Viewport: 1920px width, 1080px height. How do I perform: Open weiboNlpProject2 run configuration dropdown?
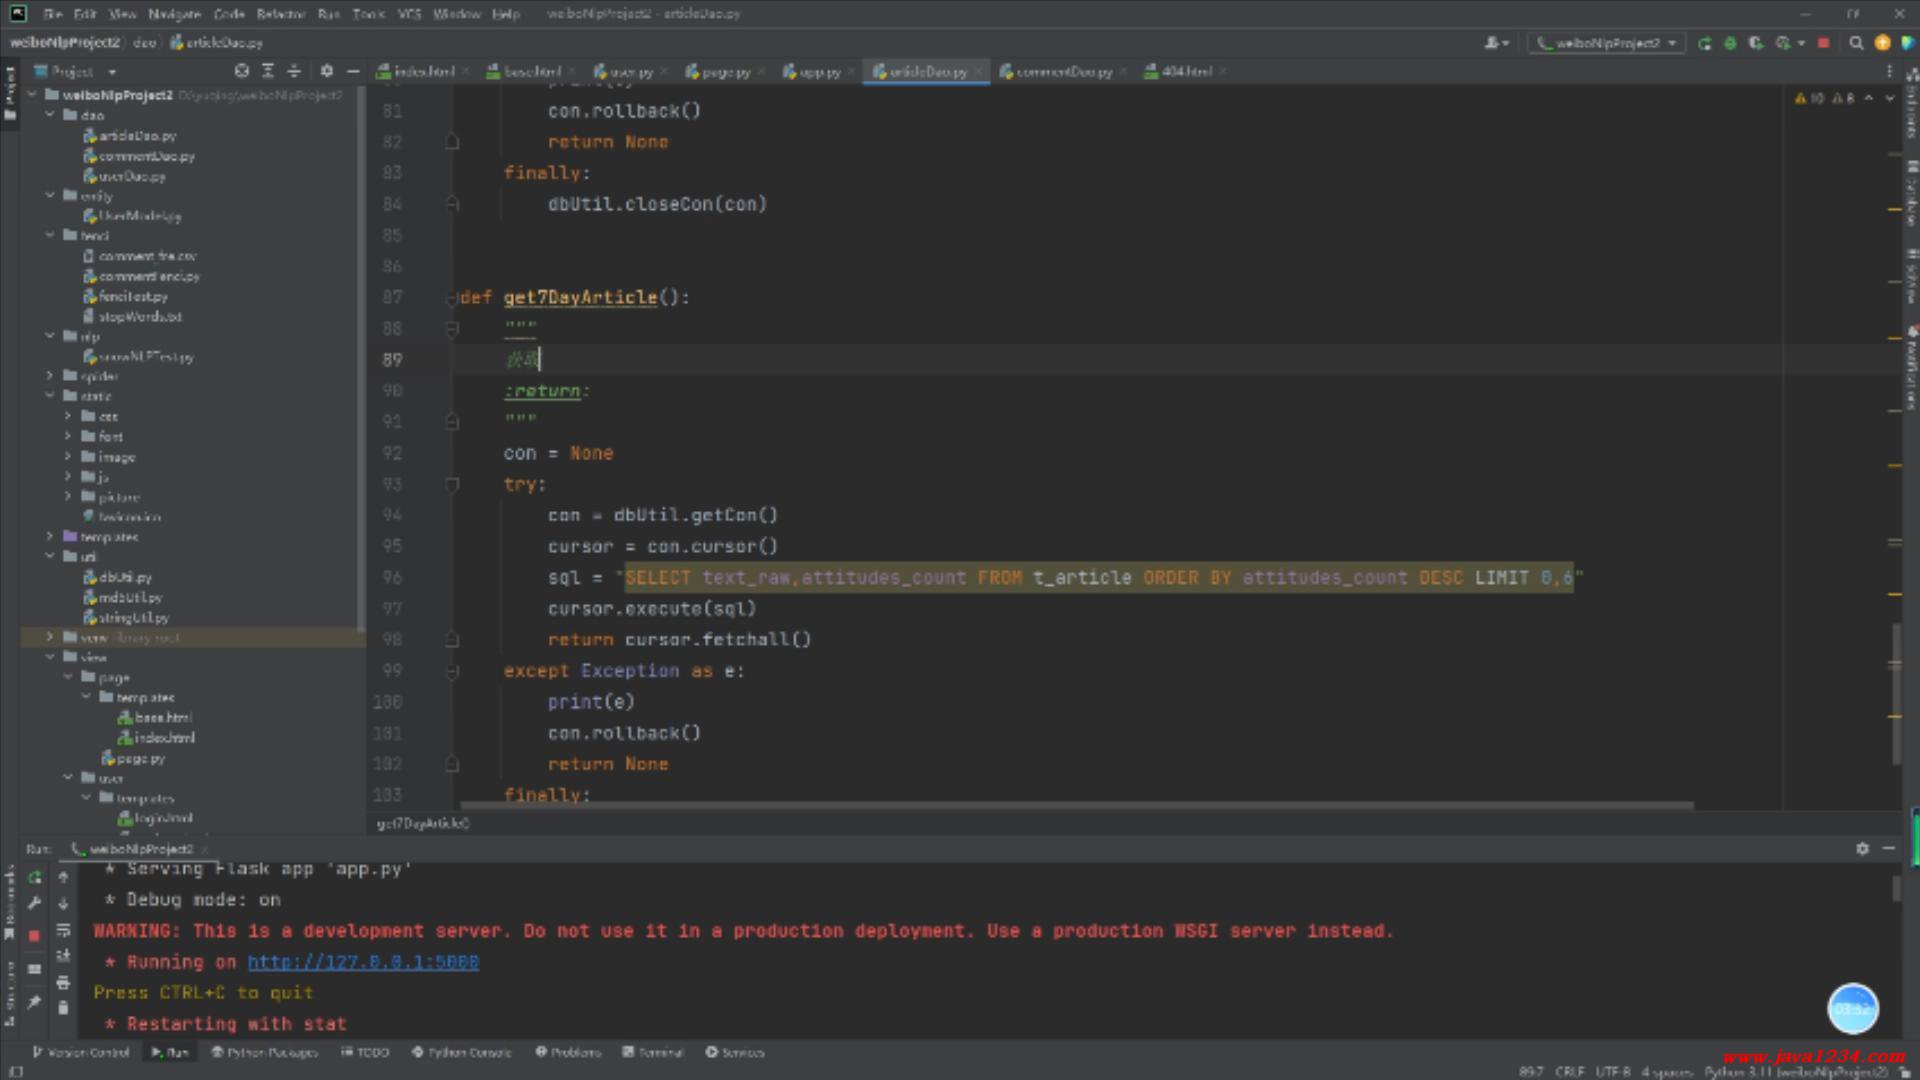1606,43
